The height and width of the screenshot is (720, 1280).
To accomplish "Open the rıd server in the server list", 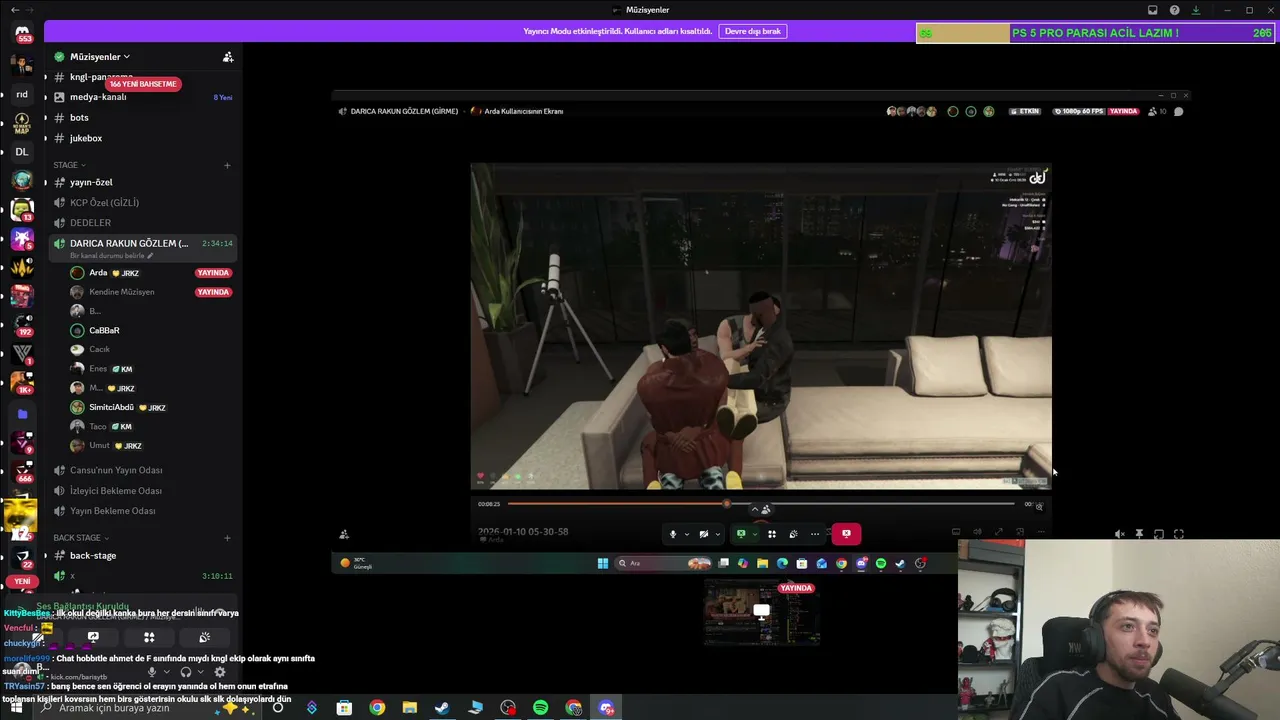I will (22, 95).
